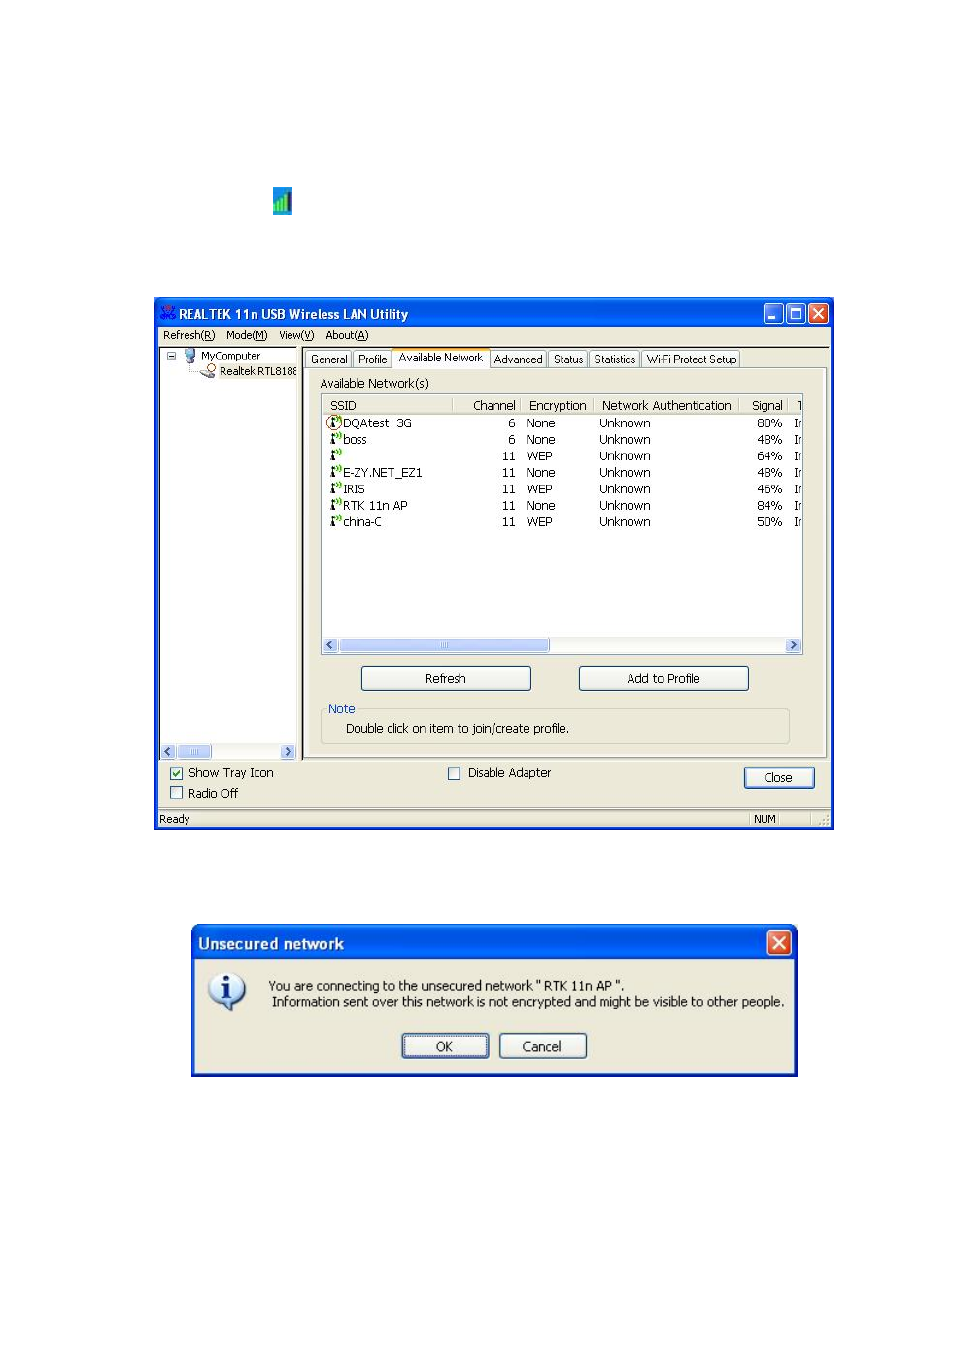Image resolution: width=954 pixels, height=1350 pixels.
Task: Click the tree pane horizontal scrollbar thumb
Action: pyautogui.click(x=194, y=751)
